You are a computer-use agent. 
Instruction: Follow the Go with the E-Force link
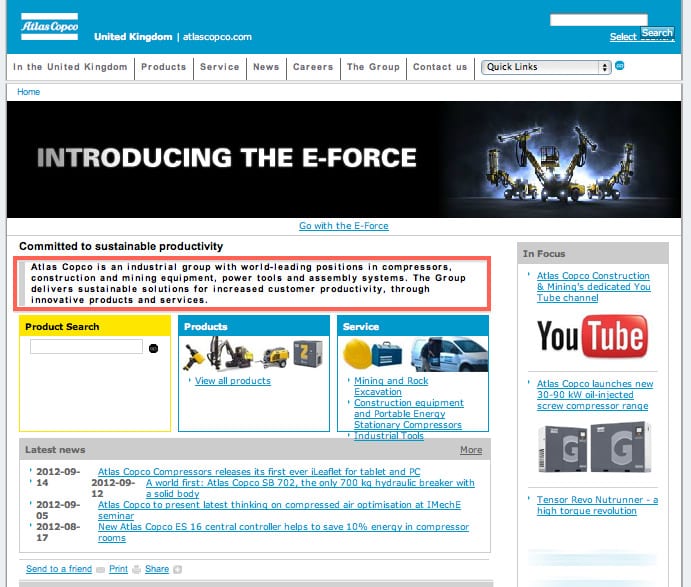tap(344, 226)
